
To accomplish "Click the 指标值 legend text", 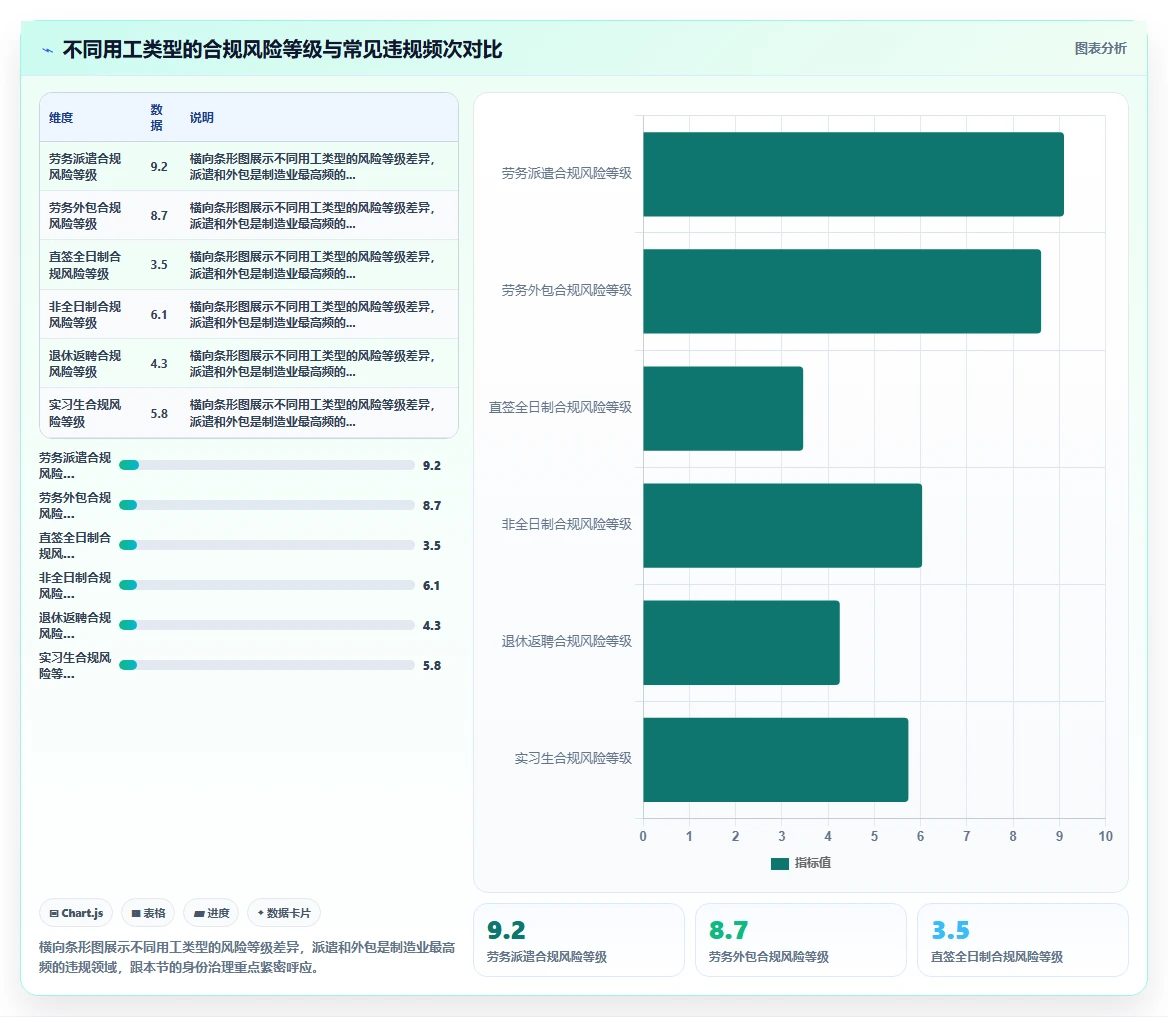I will (x=813, y=863).
